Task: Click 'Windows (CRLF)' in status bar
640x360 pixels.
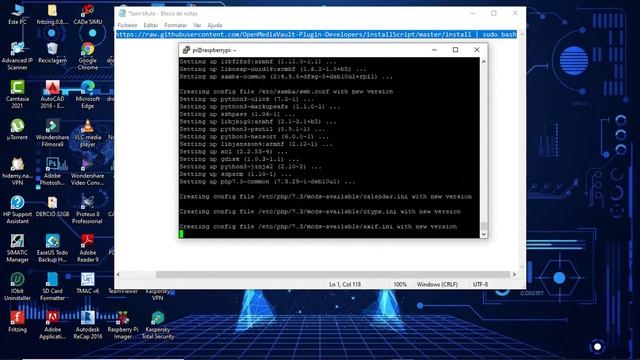Action: coord(437,284)
